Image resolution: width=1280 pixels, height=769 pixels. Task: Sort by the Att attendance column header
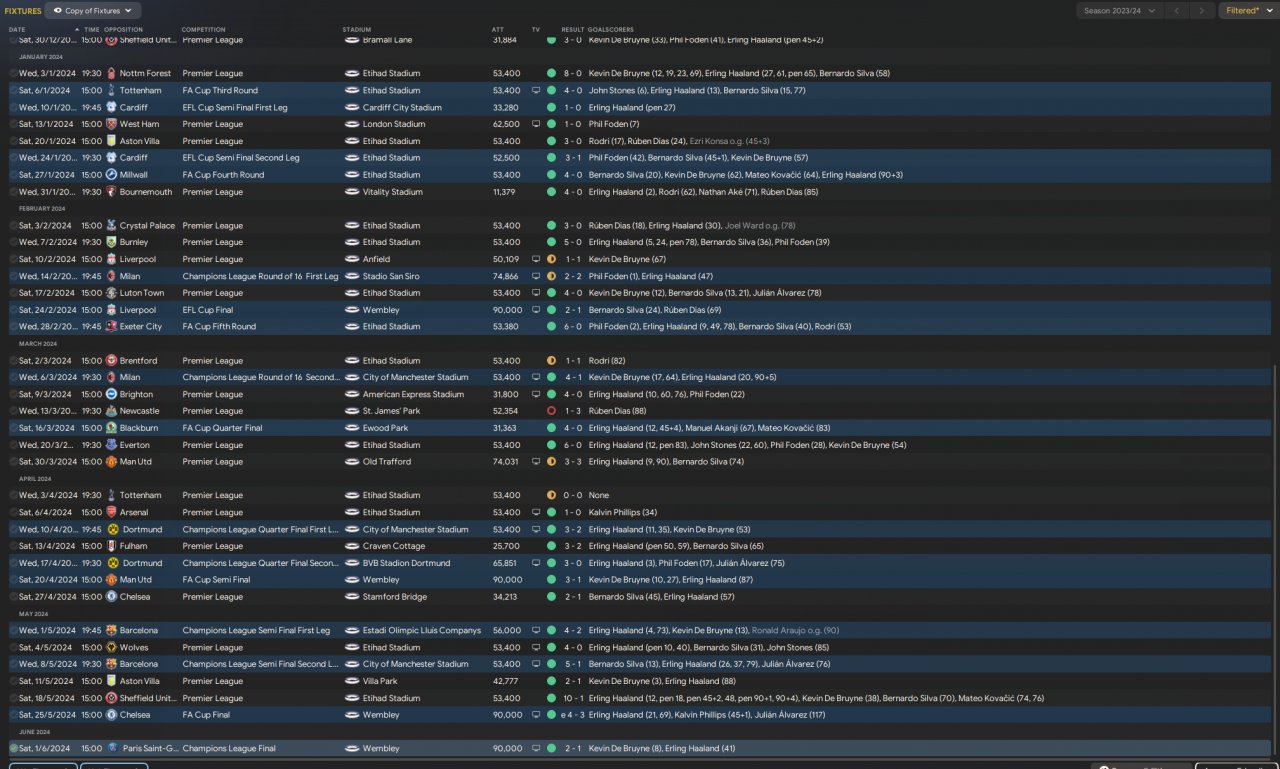[x=498, y=30]
